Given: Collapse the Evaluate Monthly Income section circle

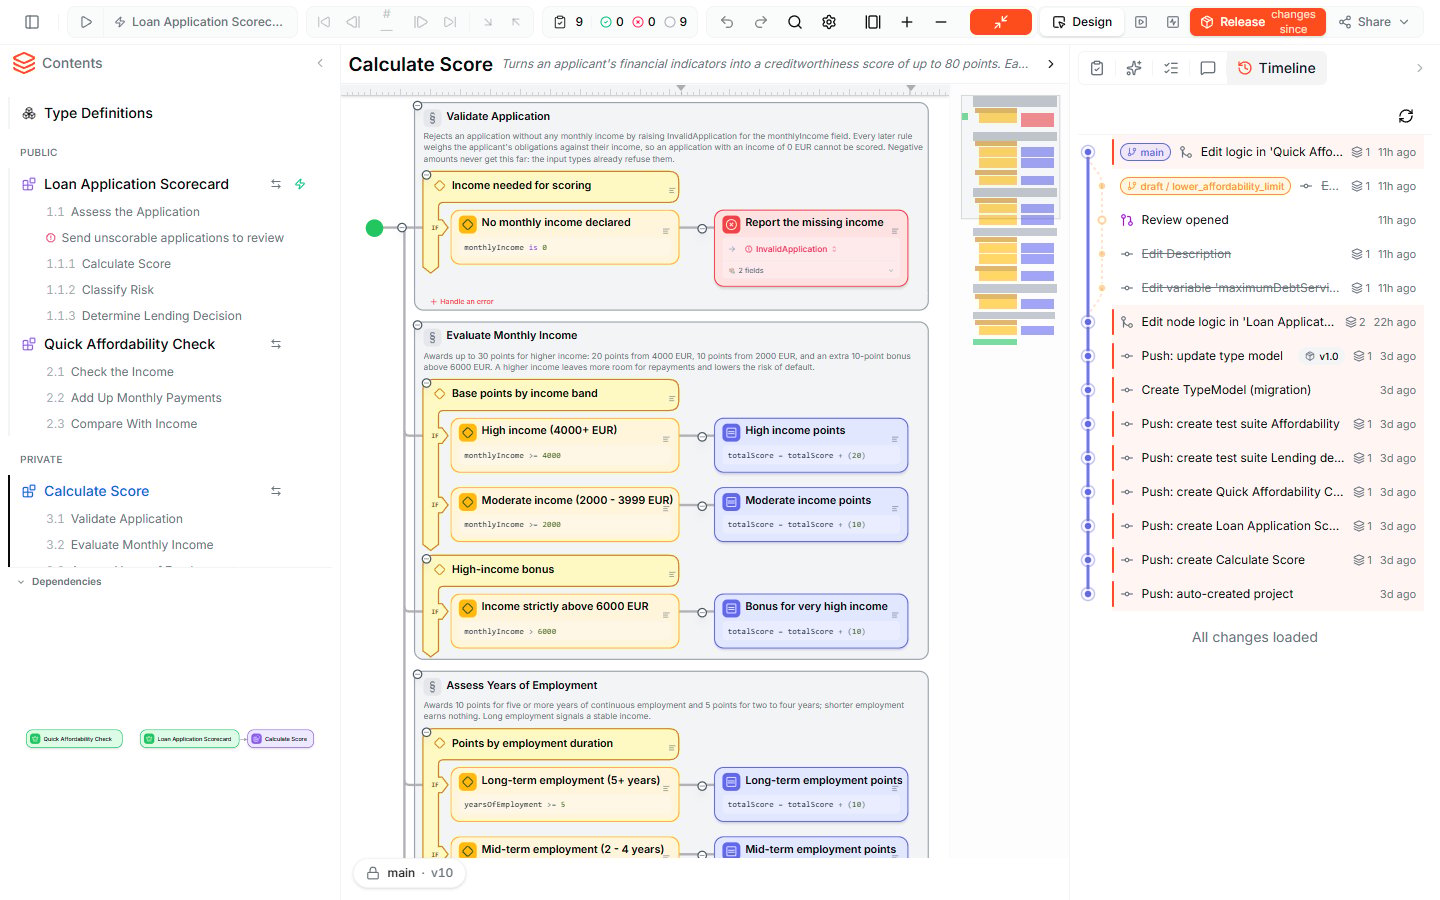Looking at the screenshot, I should point(418,325).
